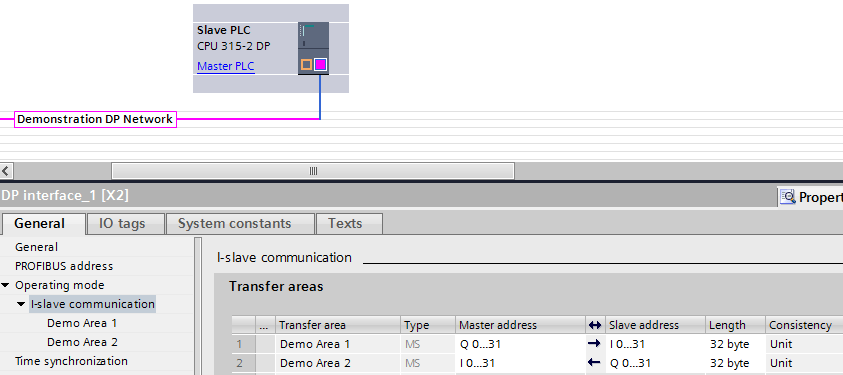Click the DP interface_1 [X2] title bar
The height and width of the screenshot is (375, 843).
(x=387, y=196)
